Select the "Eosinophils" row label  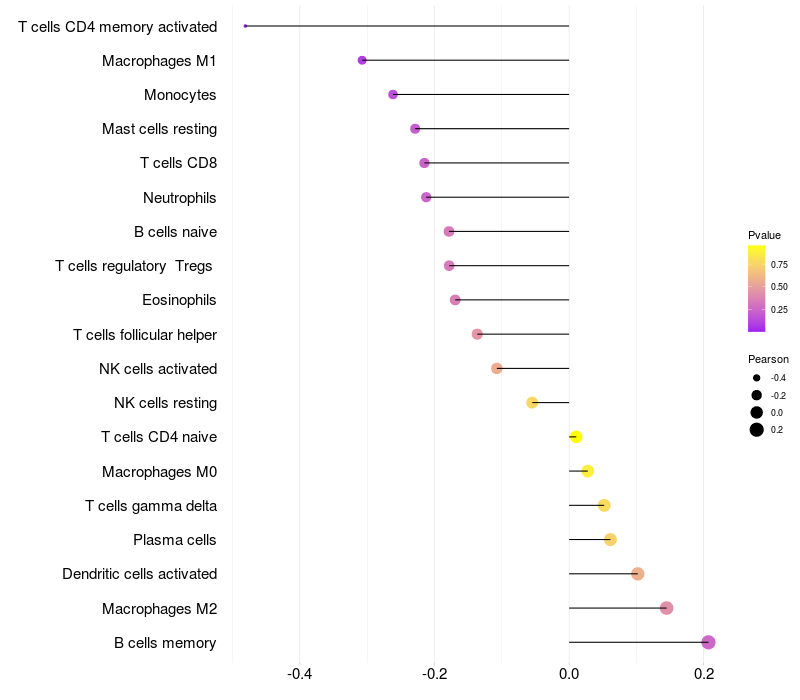coord(180,300)
